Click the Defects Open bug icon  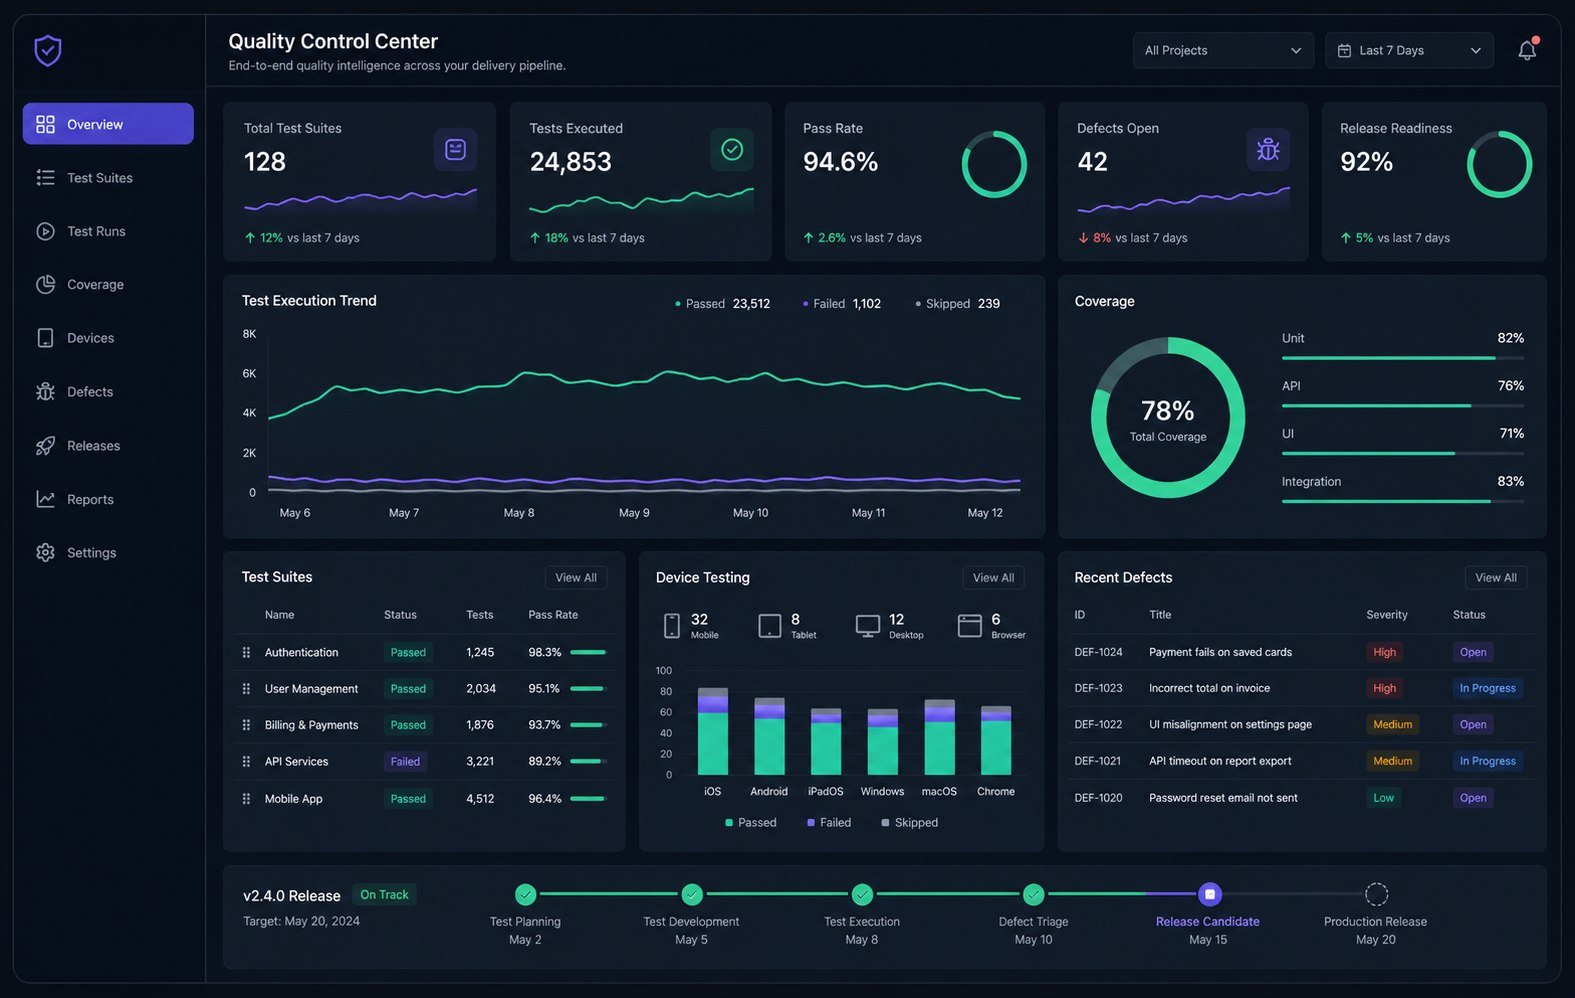pyautogui.click(x=1268, y=149)
